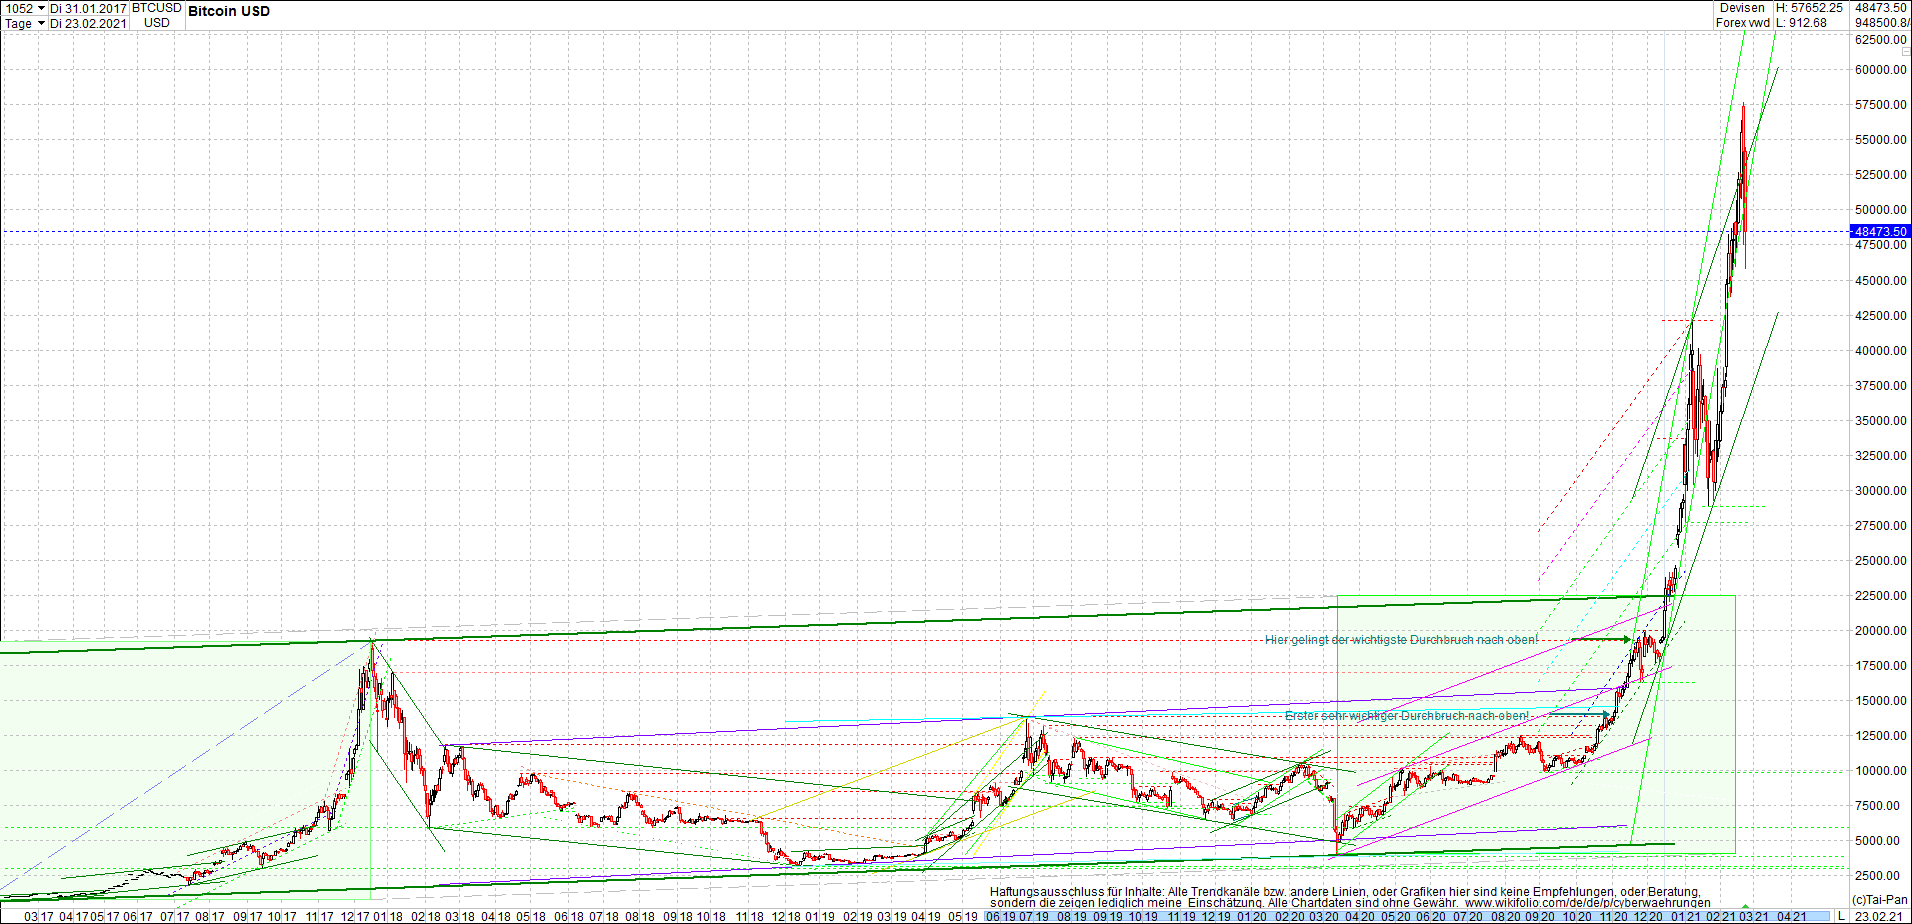Image resolution: width=1912 pixels, height=924 pixels.
Task: Toggle the L logarithmic scale button
Action: pyautogui.click(x=1841, y=916)
